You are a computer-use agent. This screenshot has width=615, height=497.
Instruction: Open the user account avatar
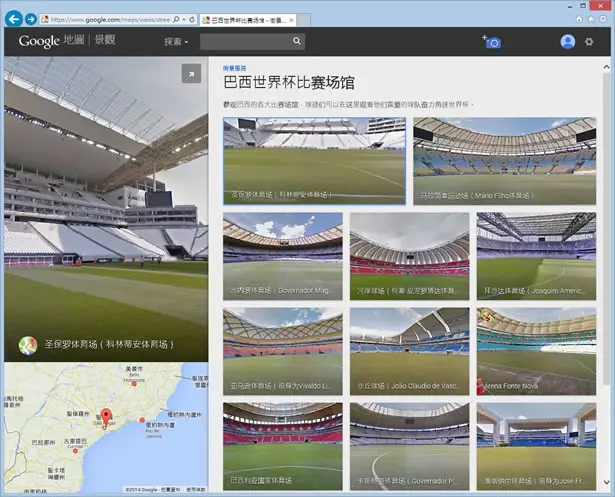568,42
